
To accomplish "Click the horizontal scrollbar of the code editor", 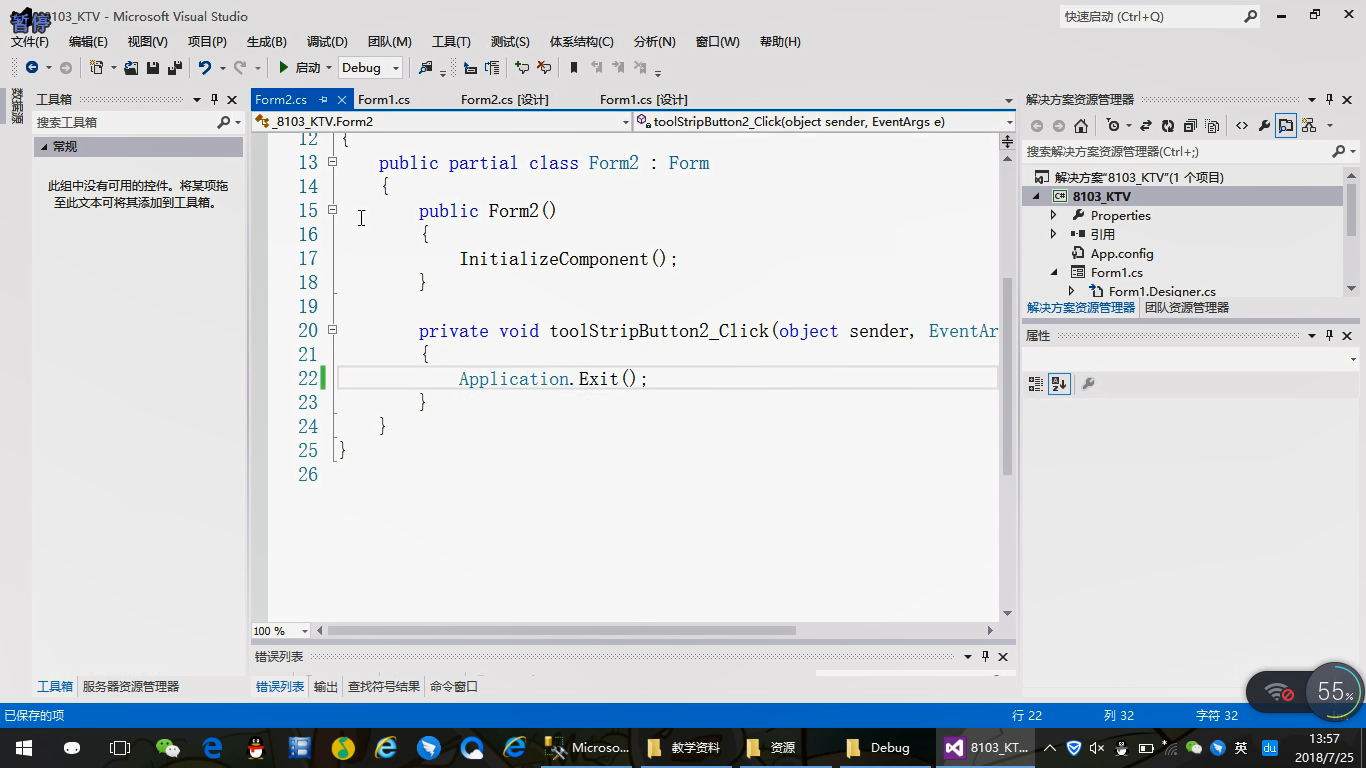I will [x=561, y=630].
